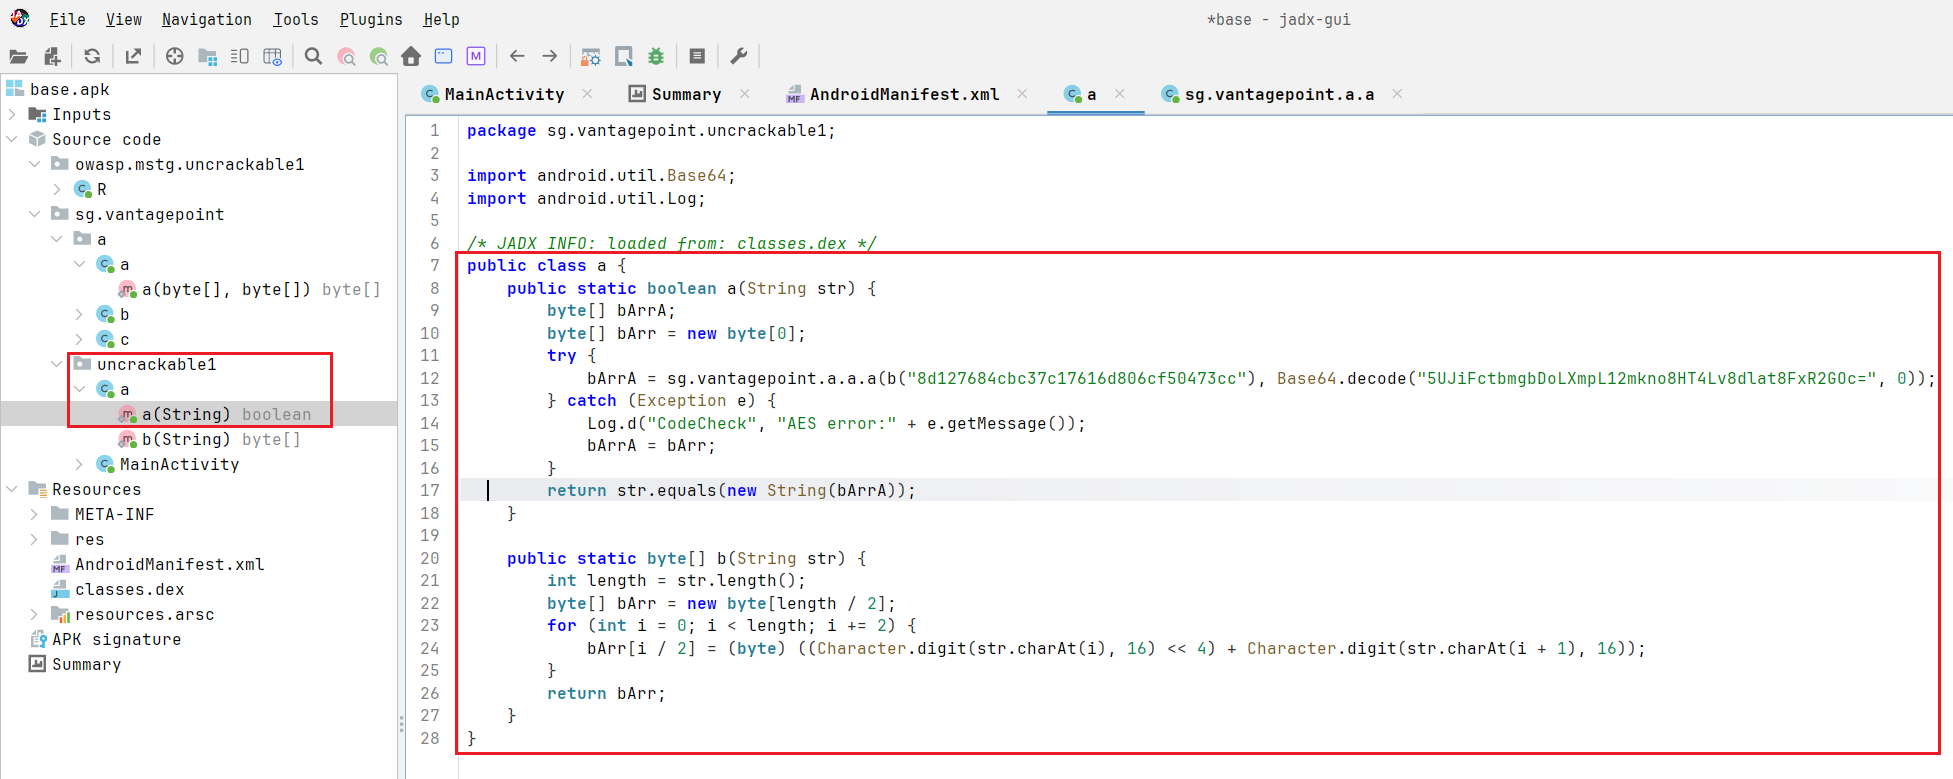Open Class search with the pink magnifier icon
1953x779 pixels.
(346, 57)
